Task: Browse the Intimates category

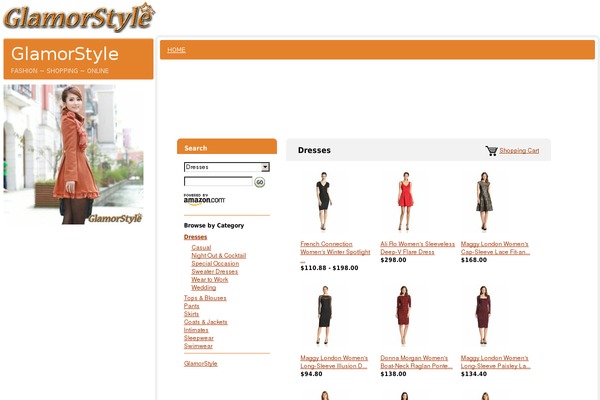Action: (x=196, y=330)
